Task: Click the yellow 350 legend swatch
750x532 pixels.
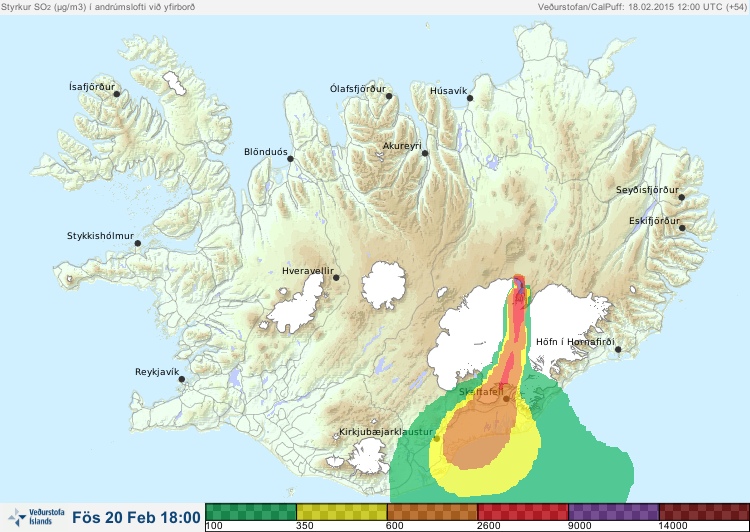Action: (x=342, y=512)
